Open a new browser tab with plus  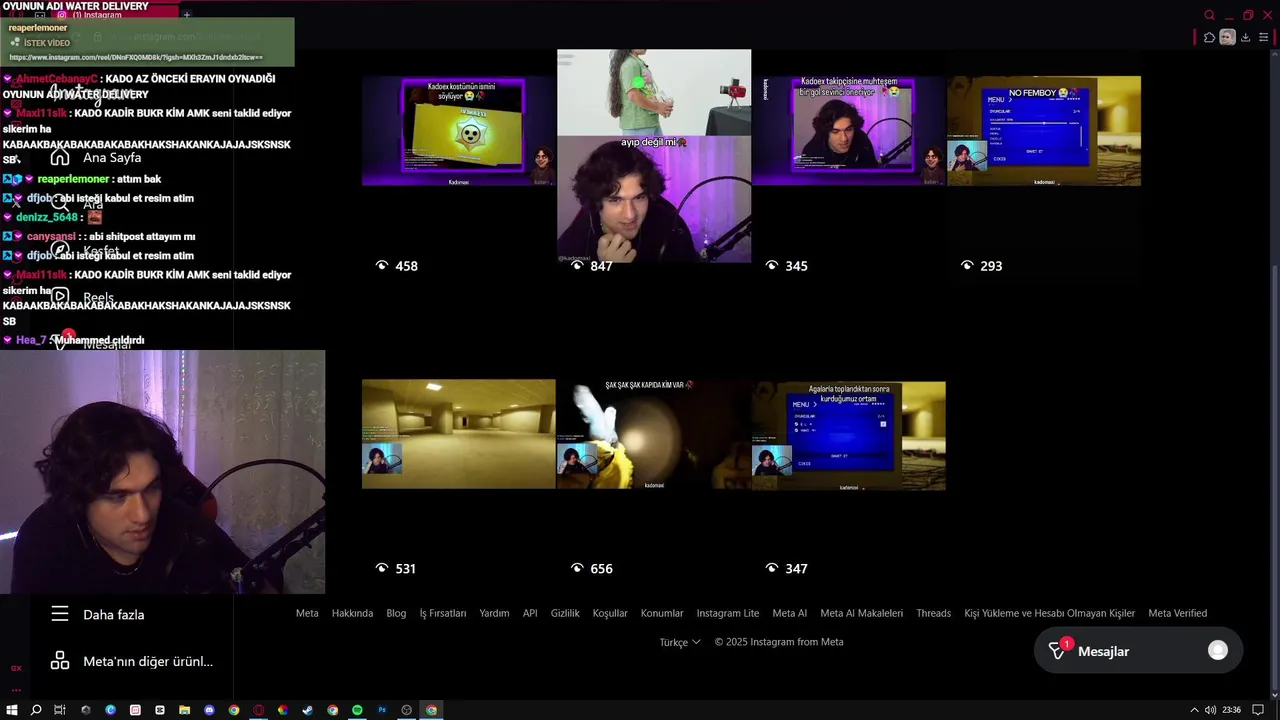pyautogui.click(x=186, y=15)
